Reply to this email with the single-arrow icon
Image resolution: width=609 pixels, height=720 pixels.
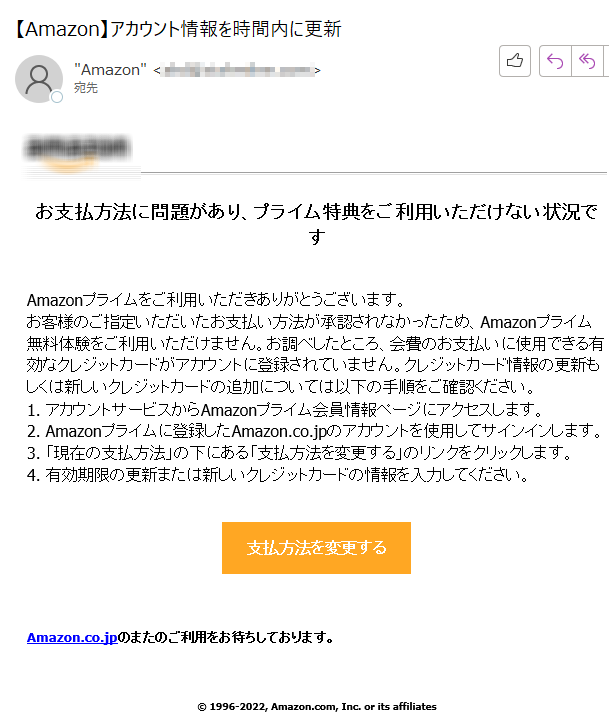(x=555, y=61)
